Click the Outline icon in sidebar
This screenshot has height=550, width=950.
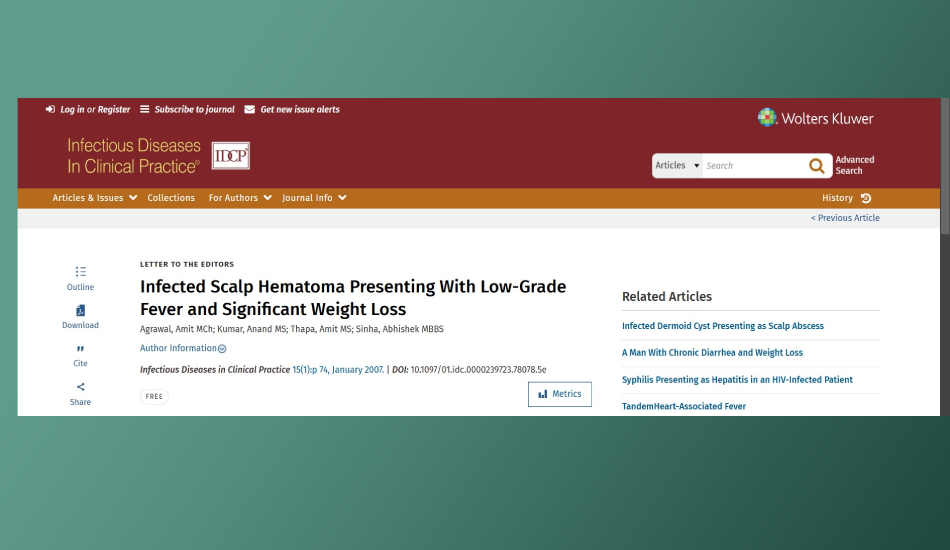(80, 271)
